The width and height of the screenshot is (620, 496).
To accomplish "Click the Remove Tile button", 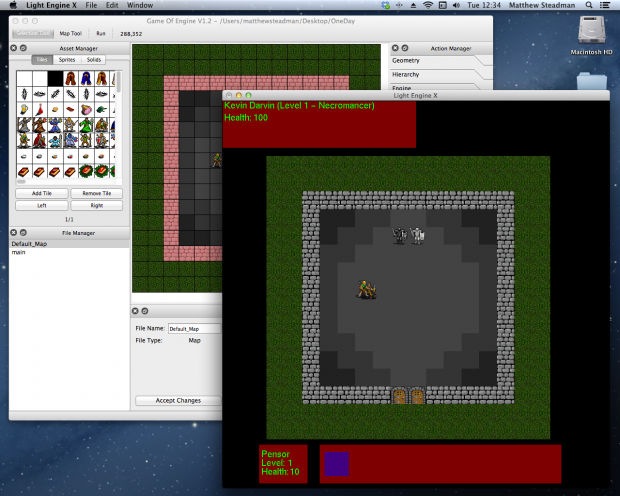I will tap(96, 193).
